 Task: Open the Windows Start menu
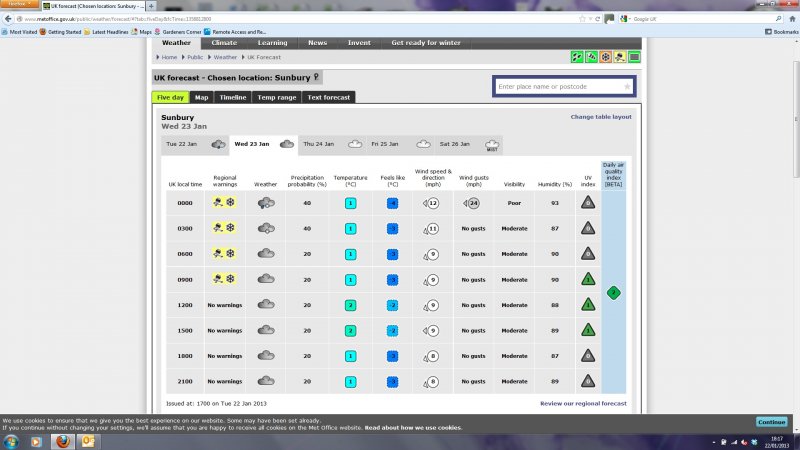(x=11, y=441)
